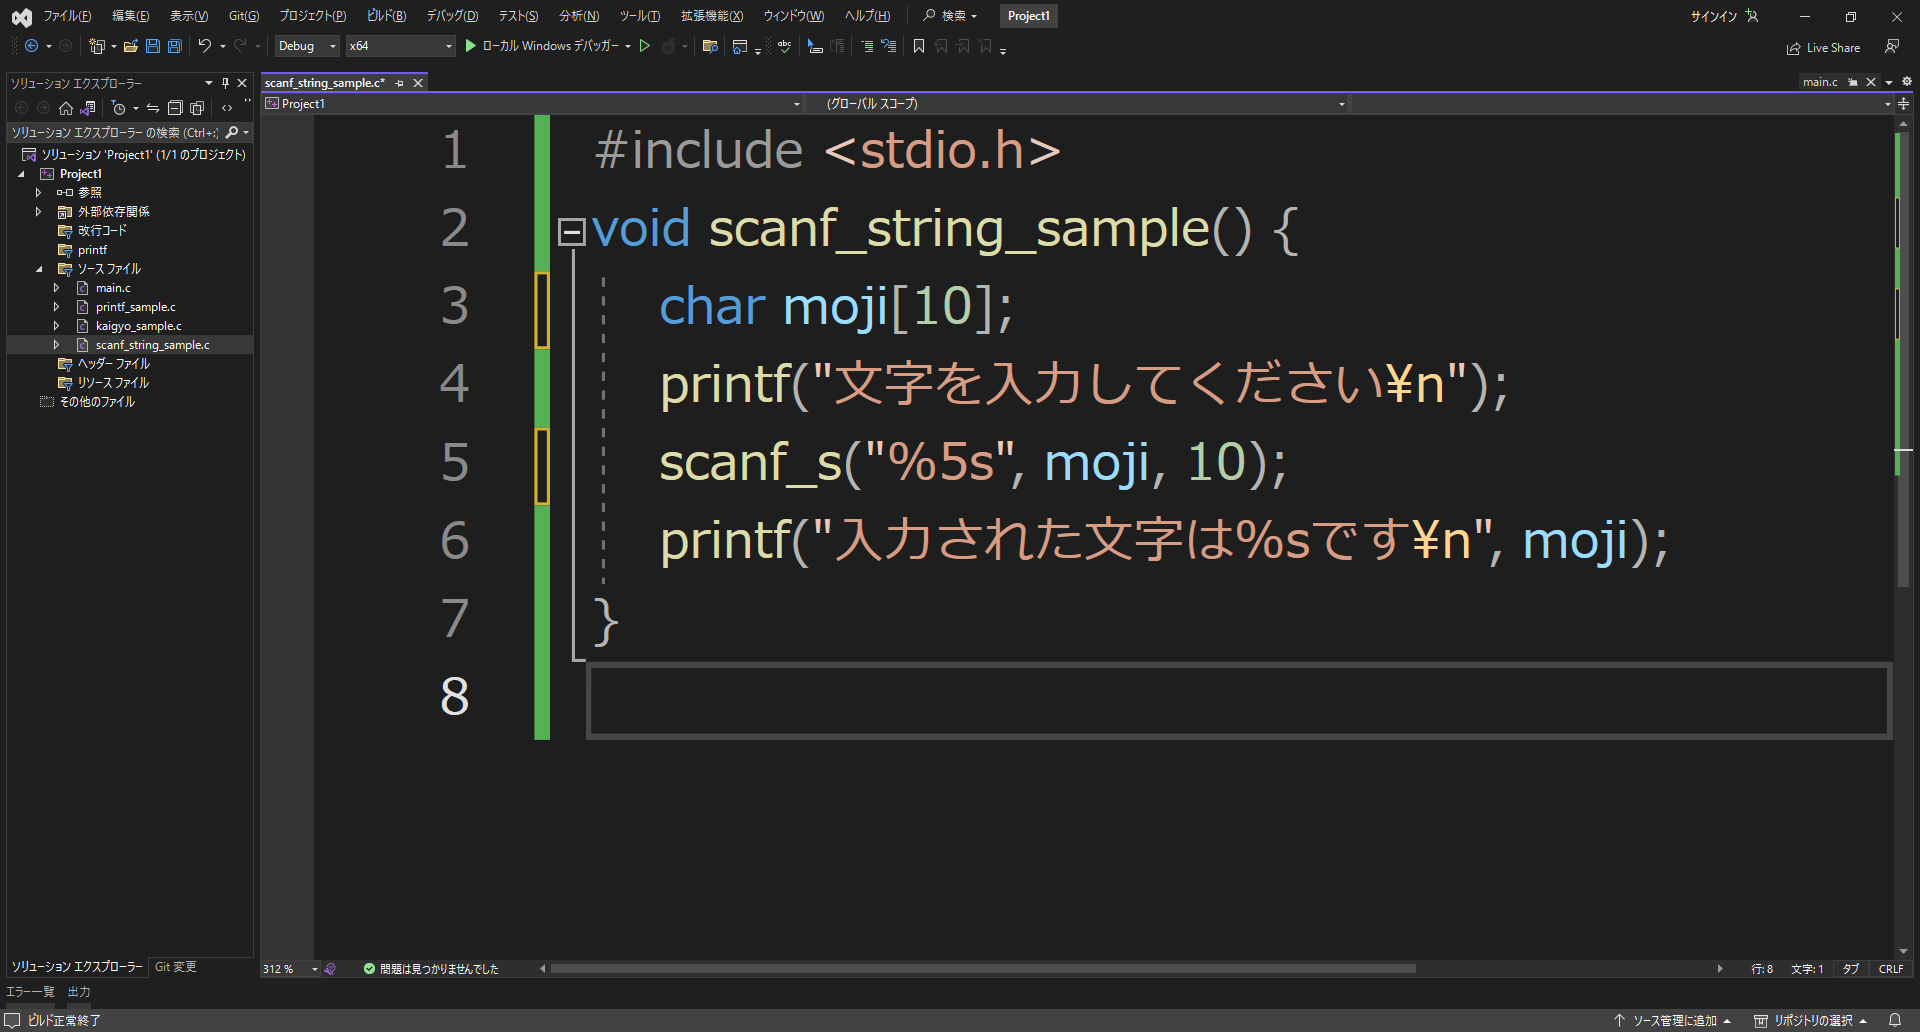Screen dimensions: 1920x1032
Task: Select kaigyo_sample.c in Solution Explorer
Action: click(x=138, y=326)
